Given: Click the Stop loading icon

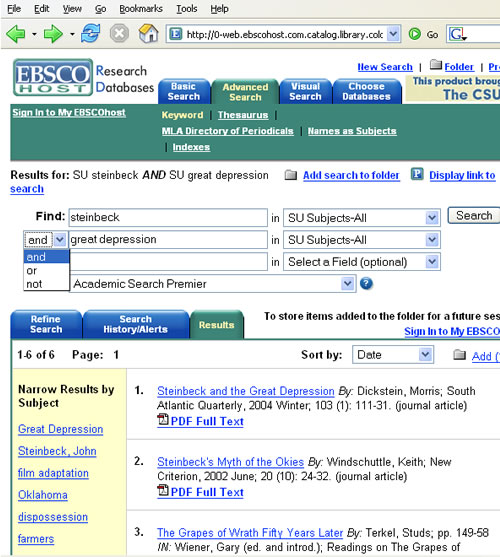Looking at the screenshot, I should click(x=119, y=34).
